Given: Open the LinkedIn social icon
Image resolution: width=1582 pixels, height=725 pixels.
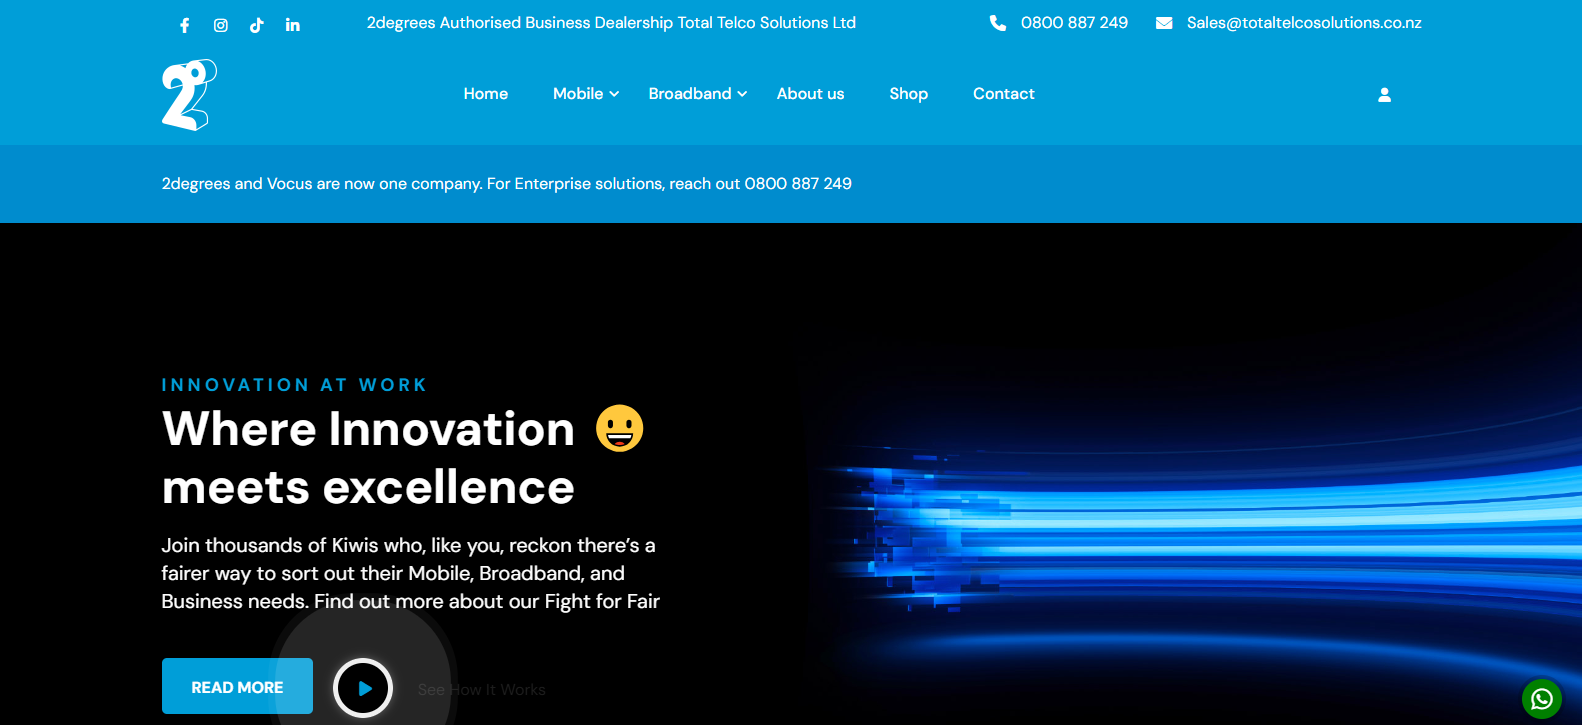Looking at the screenshot, I should tap(292, 25).
